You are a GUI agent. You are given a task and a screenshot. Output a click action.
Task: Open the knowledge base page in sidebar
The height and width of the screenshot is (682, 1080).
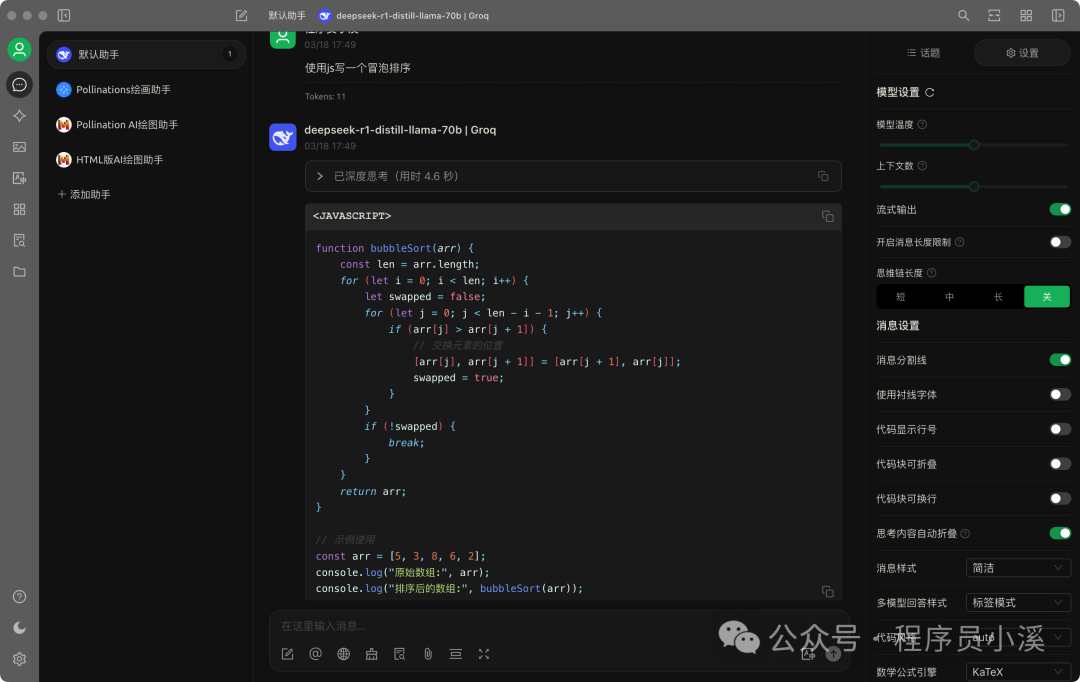[19, 240]
